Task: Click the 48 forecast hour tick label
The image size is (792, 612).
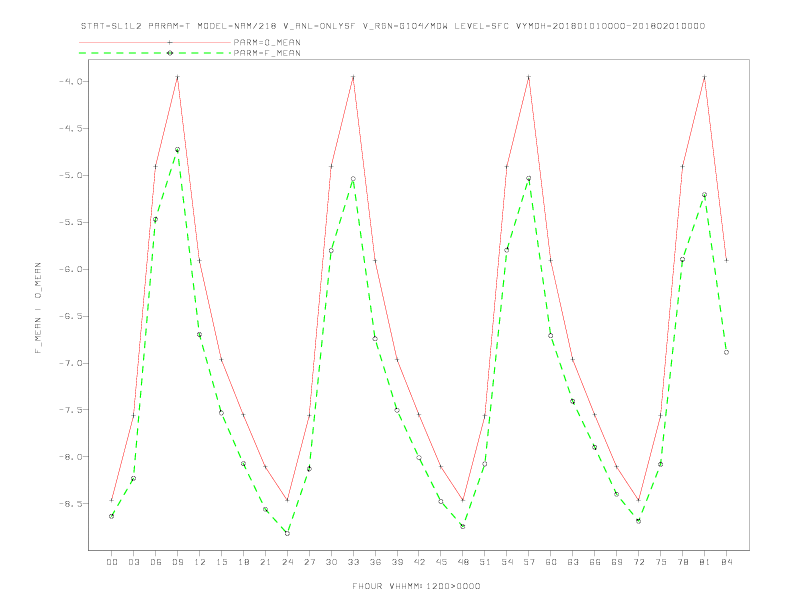Action: coord(463,562)
